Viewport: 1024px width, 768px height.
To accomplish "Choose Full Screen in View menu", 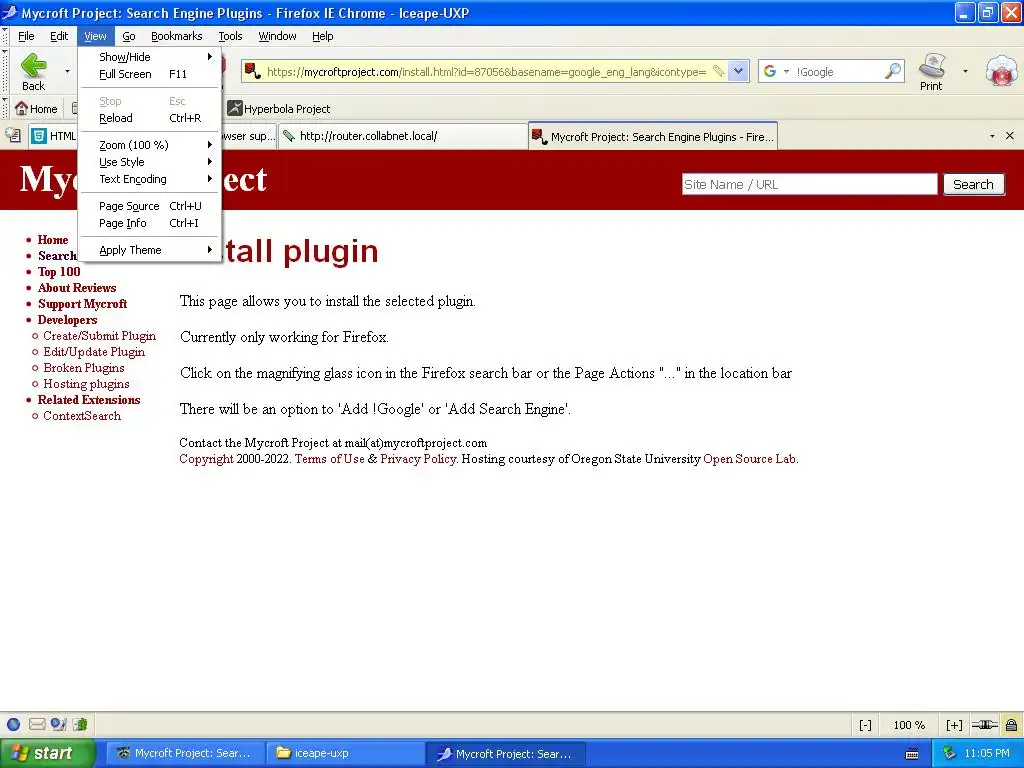I will [x=150, y=74].
